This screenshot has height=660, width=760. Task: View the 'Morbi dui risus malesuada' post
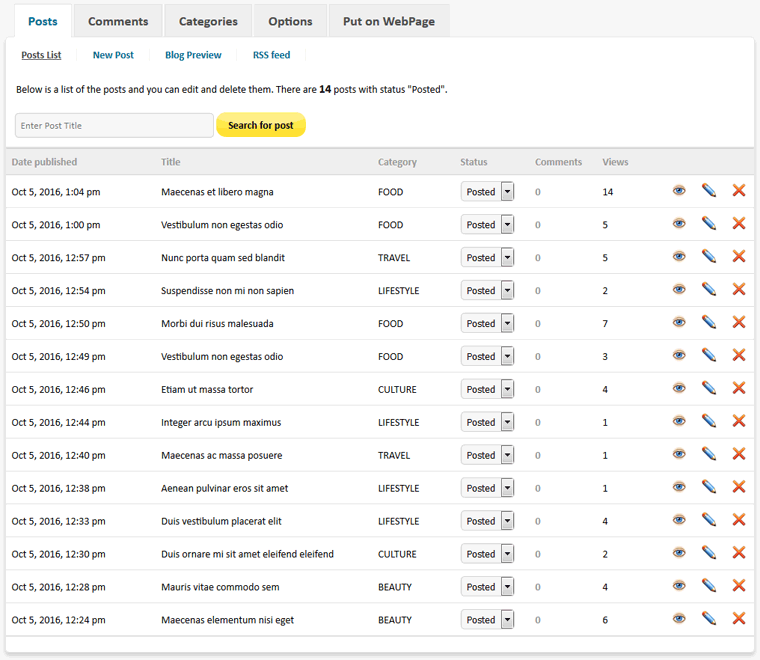[x=679, y=322]
